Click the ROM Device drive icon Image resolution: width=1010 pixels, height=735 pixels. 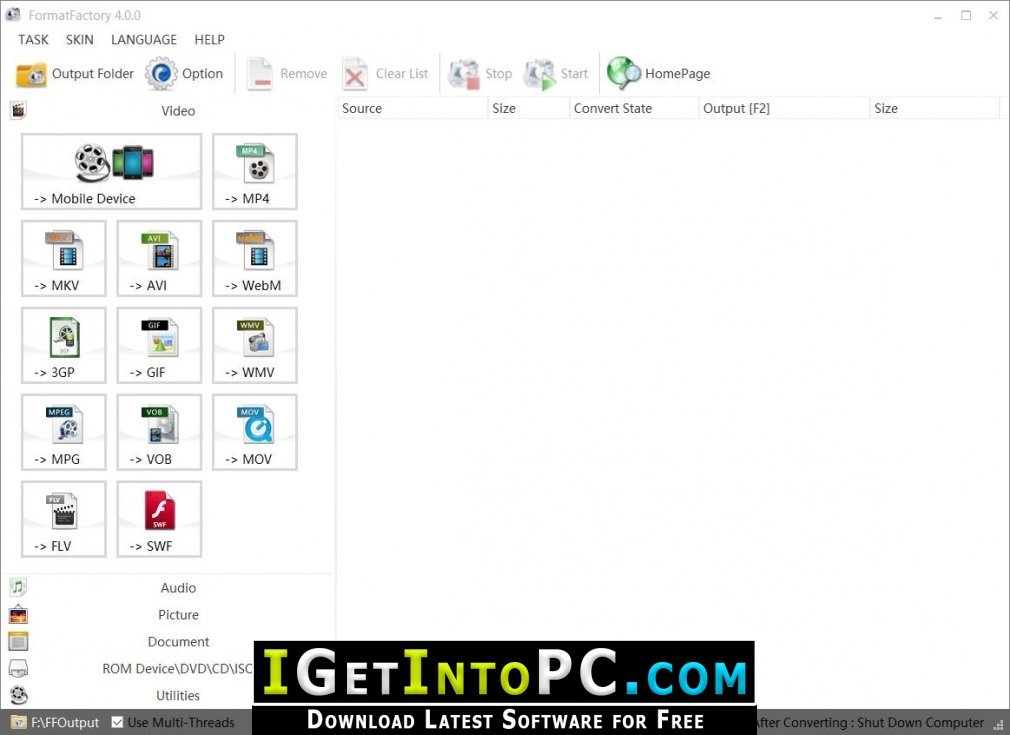coord(18,669)
